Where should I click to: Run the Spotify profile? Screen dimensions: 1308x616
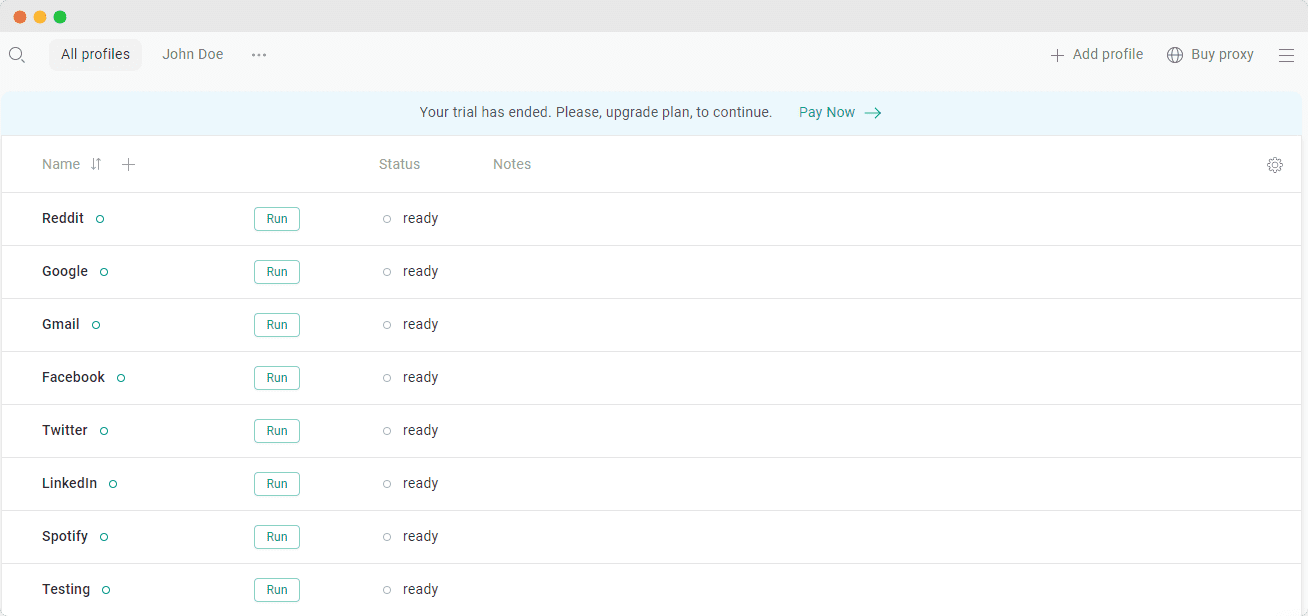[x=277, y=537]
